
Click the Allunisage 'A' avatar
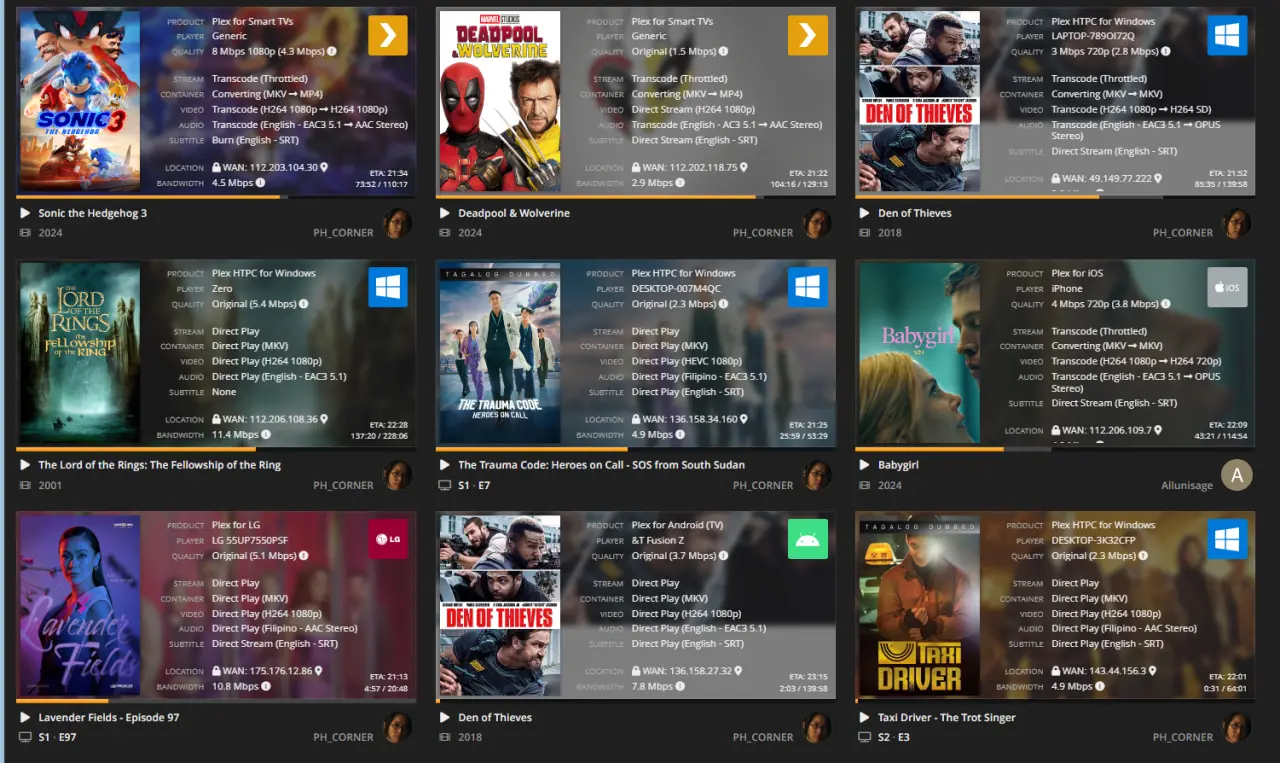click(1237, 475)
